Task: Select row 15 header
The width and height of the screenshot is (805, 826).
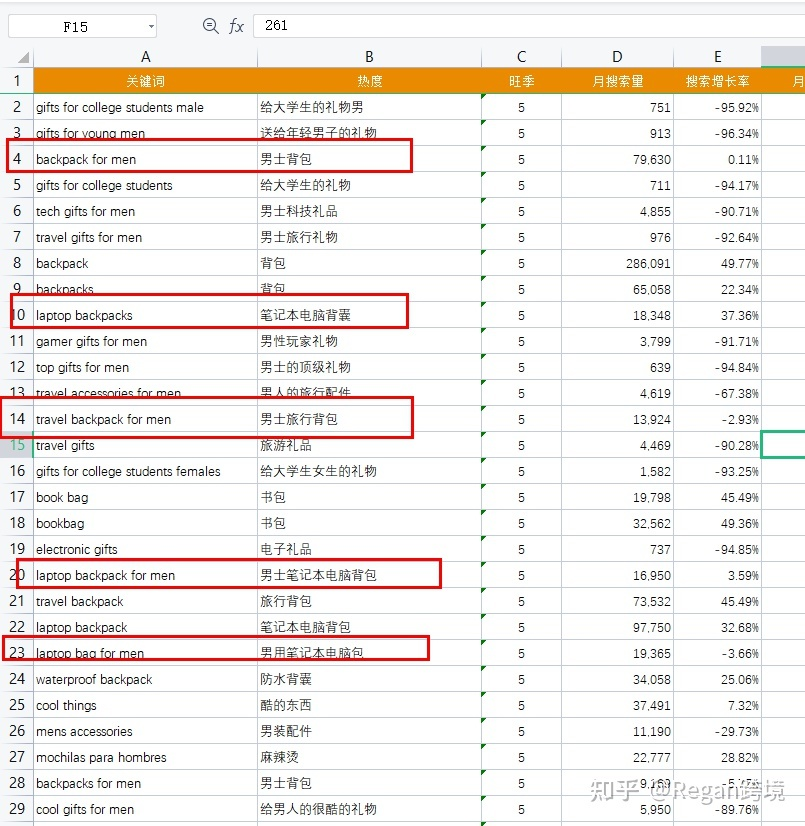Action: click(x=17, y=445)
